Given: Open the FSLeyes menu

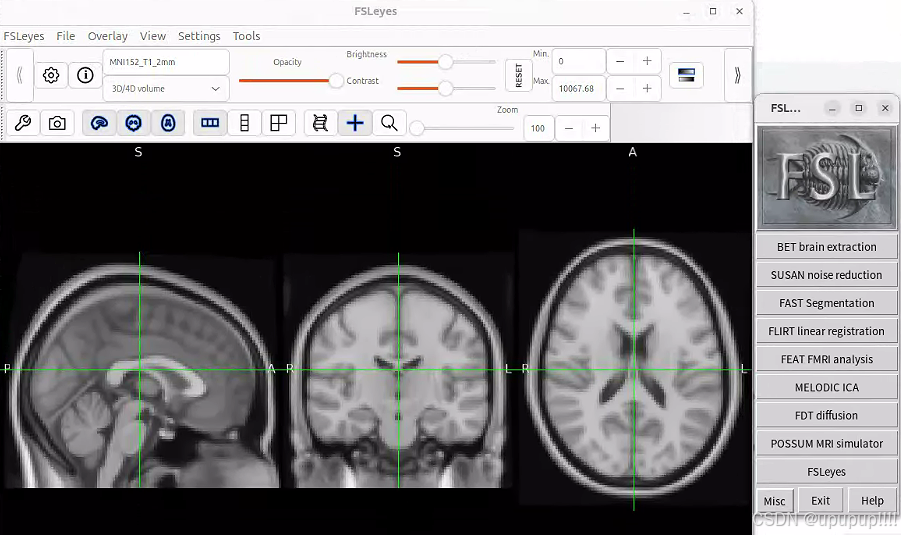Looking at the screenshot, I should pos(24,36).
